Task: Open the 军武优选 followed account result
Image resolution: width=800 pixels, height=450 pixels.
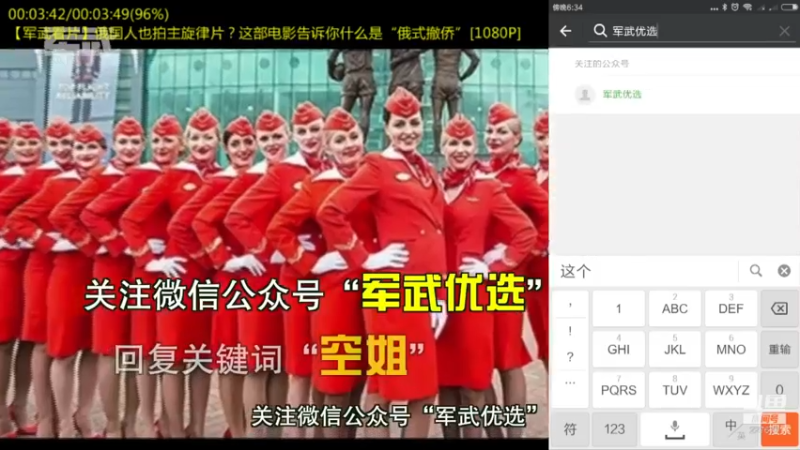Action: tap(674, 94)
